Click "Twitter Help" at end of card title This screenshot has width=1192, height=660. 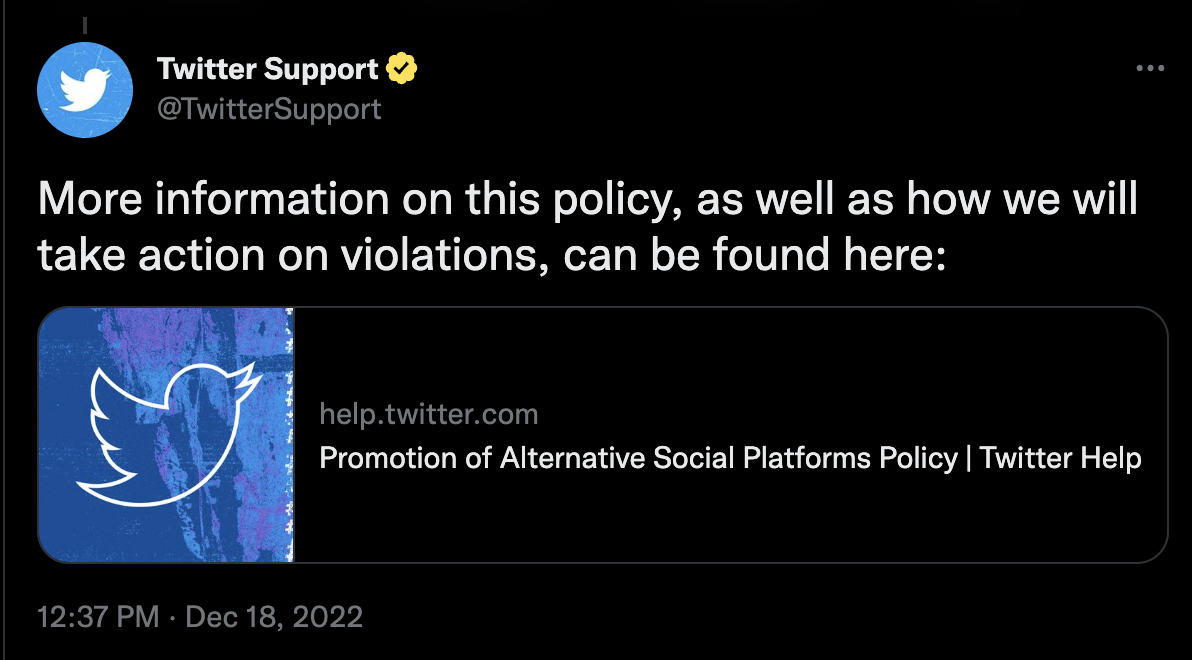(x=1060, y=458)
